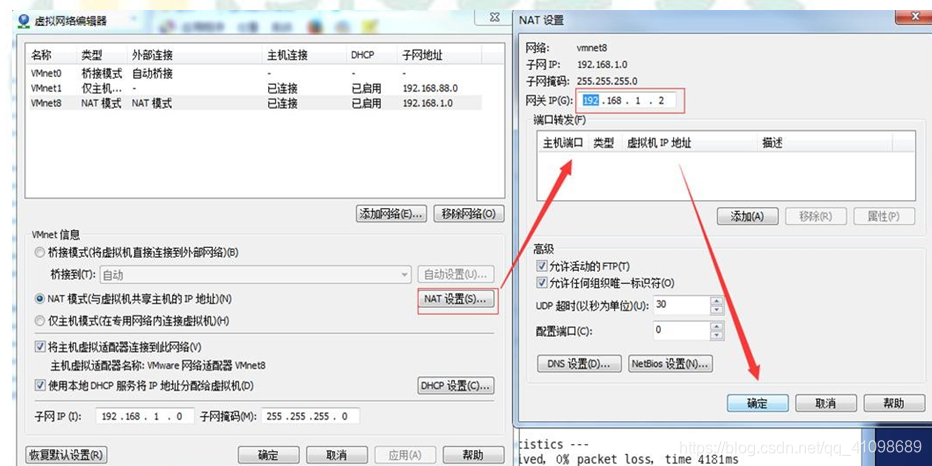This screenshot has height=466, width=932.
Task: Increase 配置端口 value with up arrow
Action: tap(717, 326)
